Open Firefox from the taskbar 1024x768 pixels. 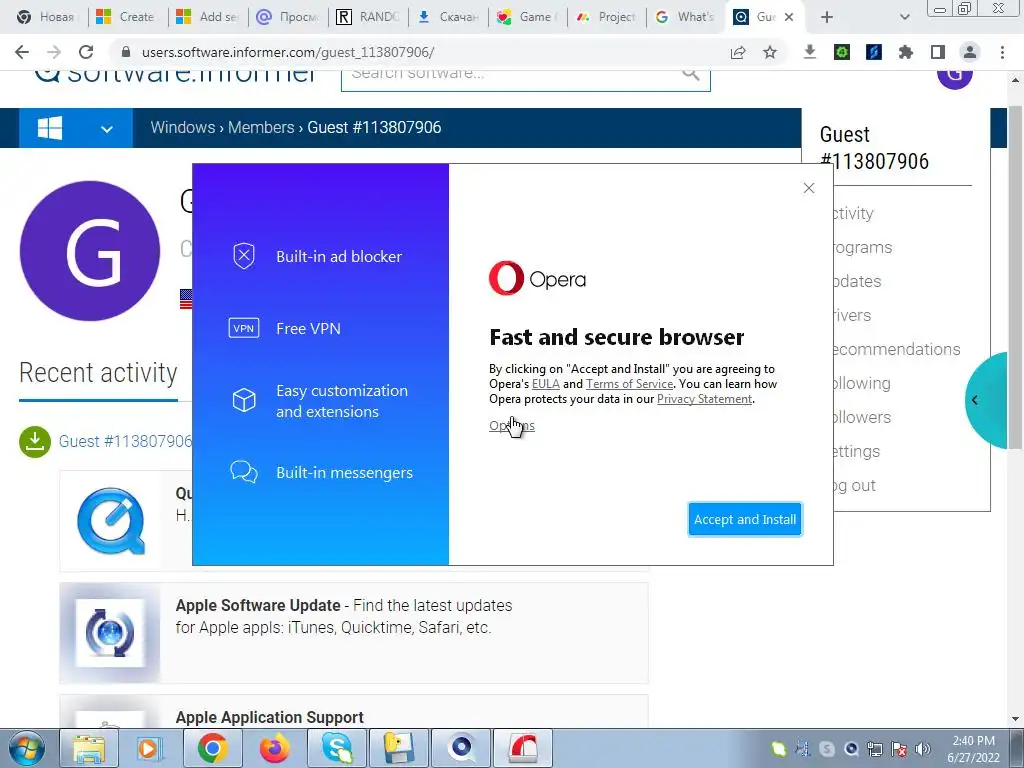coord(274,748)
